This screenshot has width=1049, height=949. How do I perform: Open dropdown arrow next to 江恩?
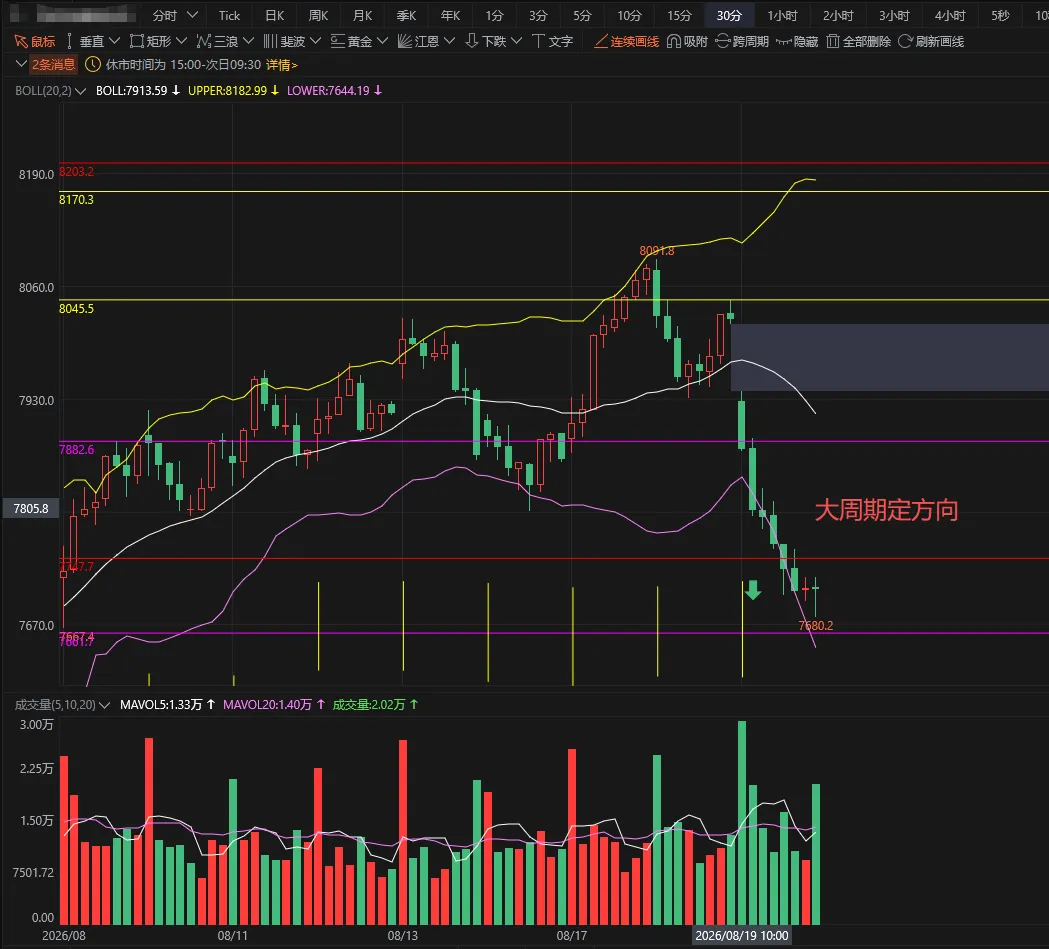pos(450,41)
